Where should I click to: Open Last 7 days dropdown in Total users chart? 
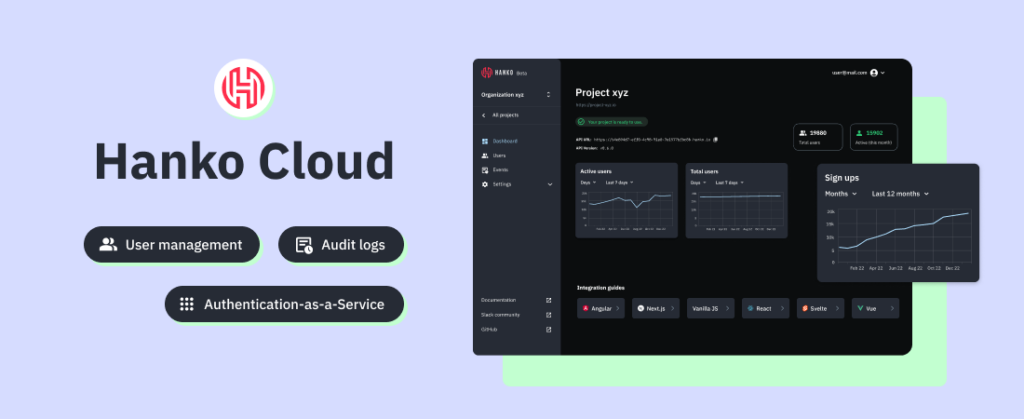point(729,183)
